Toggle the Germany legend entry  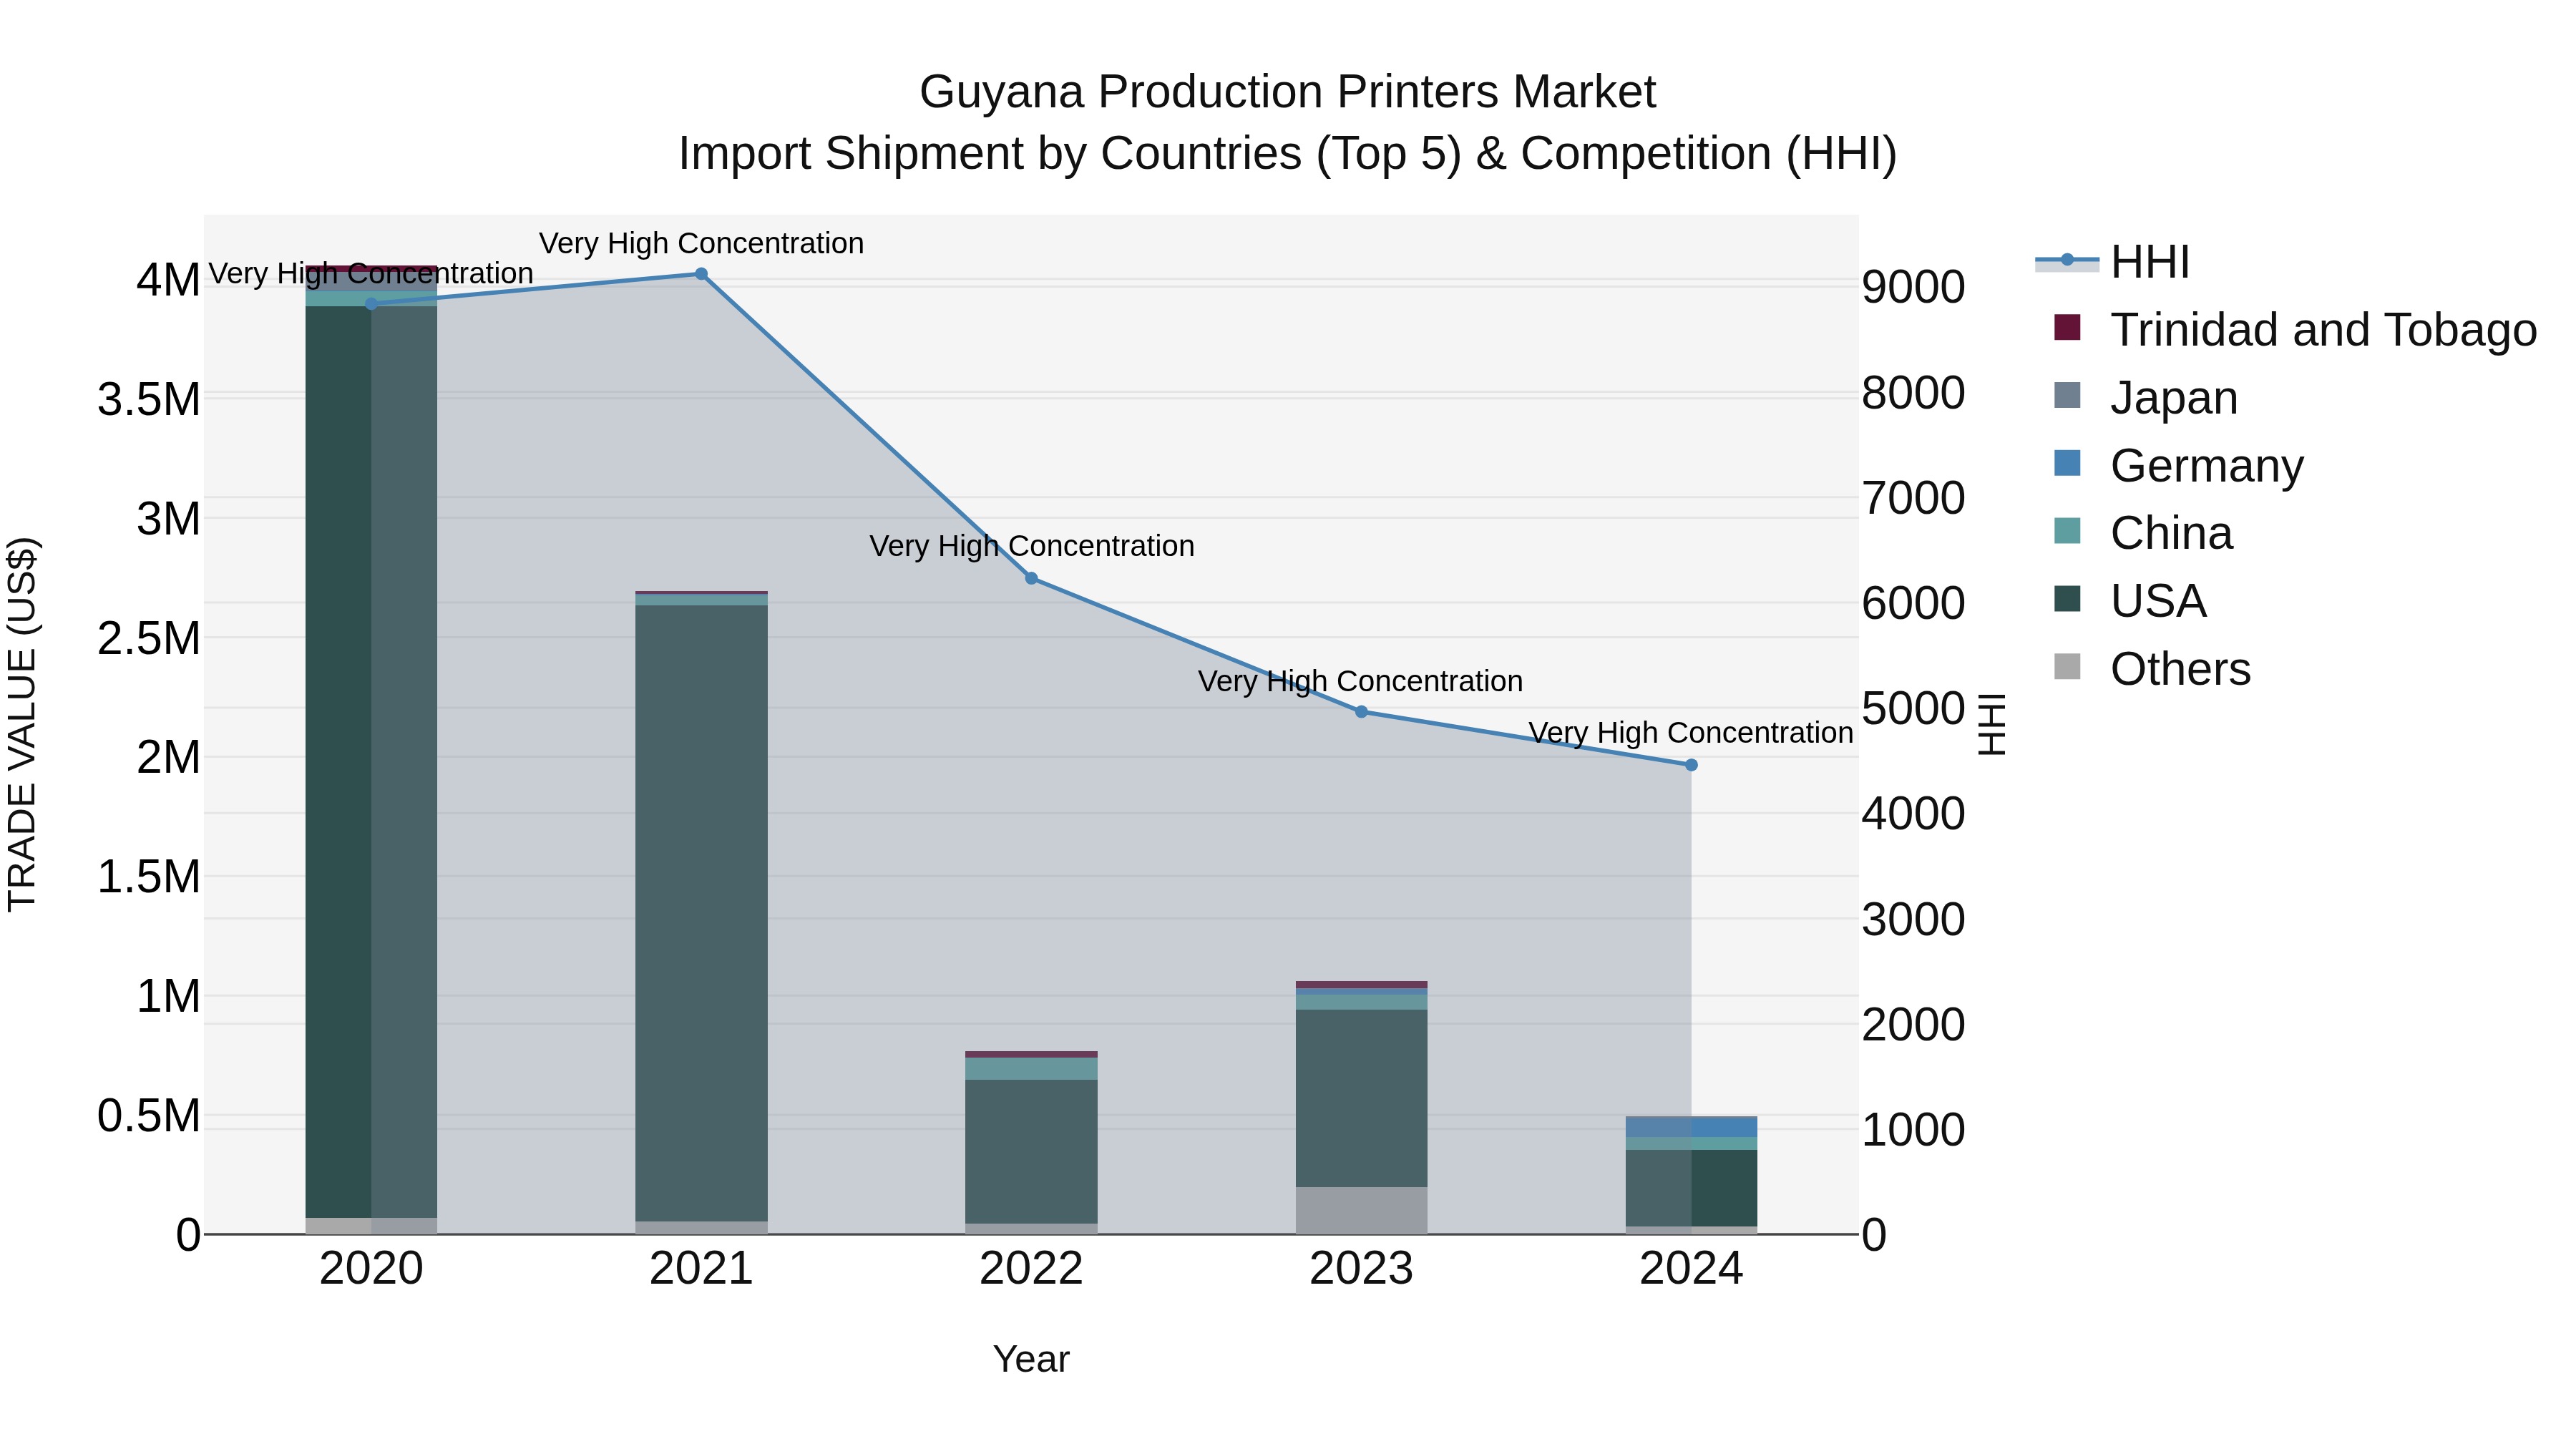(2178, 465)
